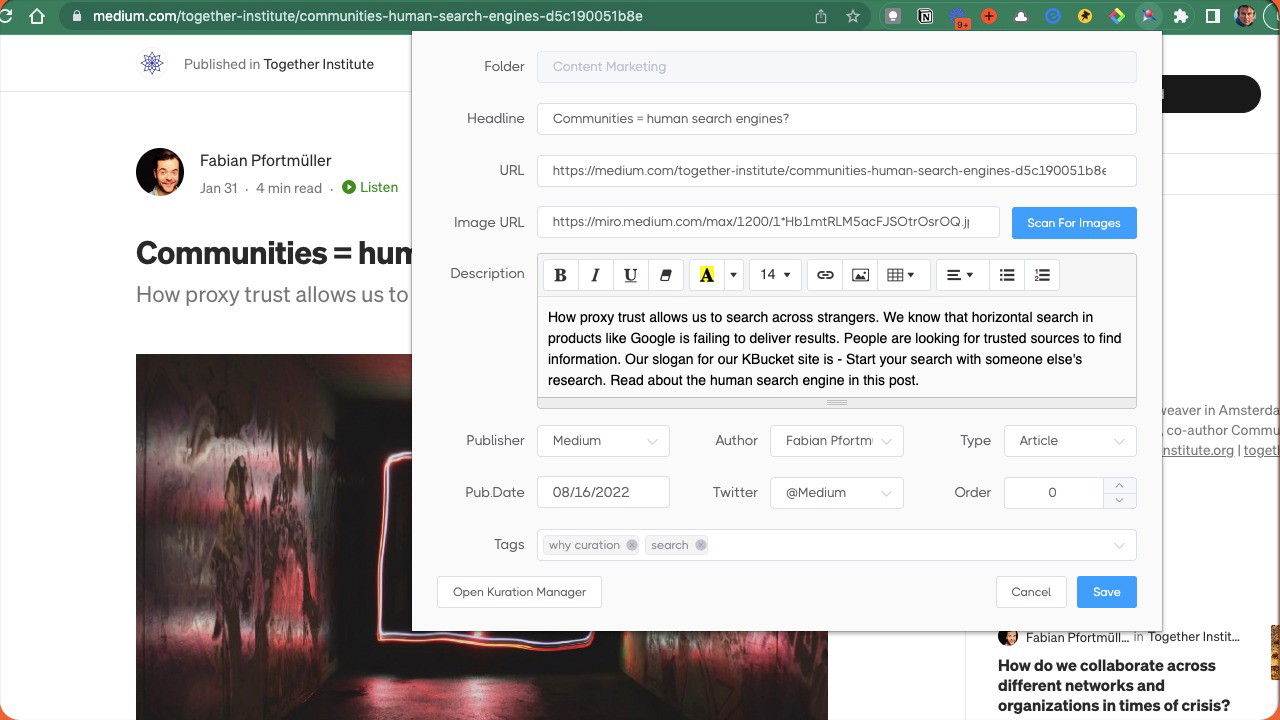Insert a link using the chain icon
1280x720 pixels.
[825, 275]
